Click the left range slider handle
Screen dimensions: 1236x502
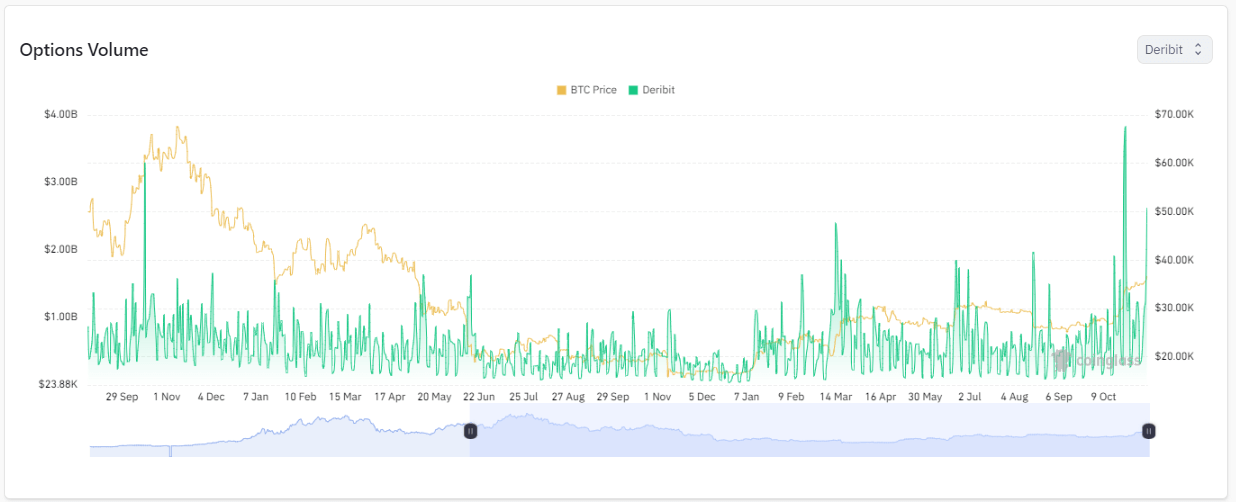pyautogui.click(x=470, y=431)
